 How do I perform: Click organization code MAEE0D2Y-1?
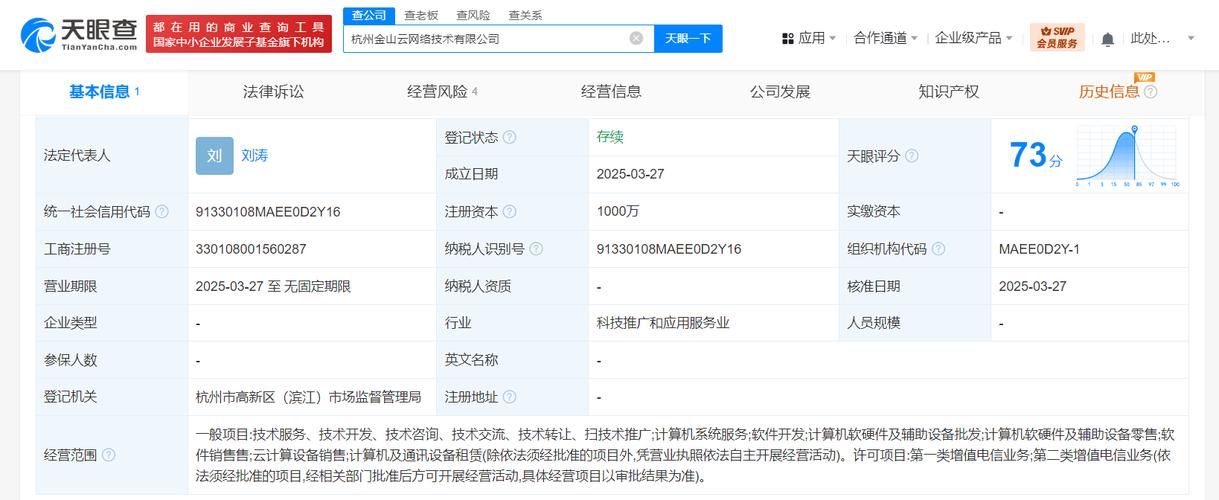click(1039, 249)
